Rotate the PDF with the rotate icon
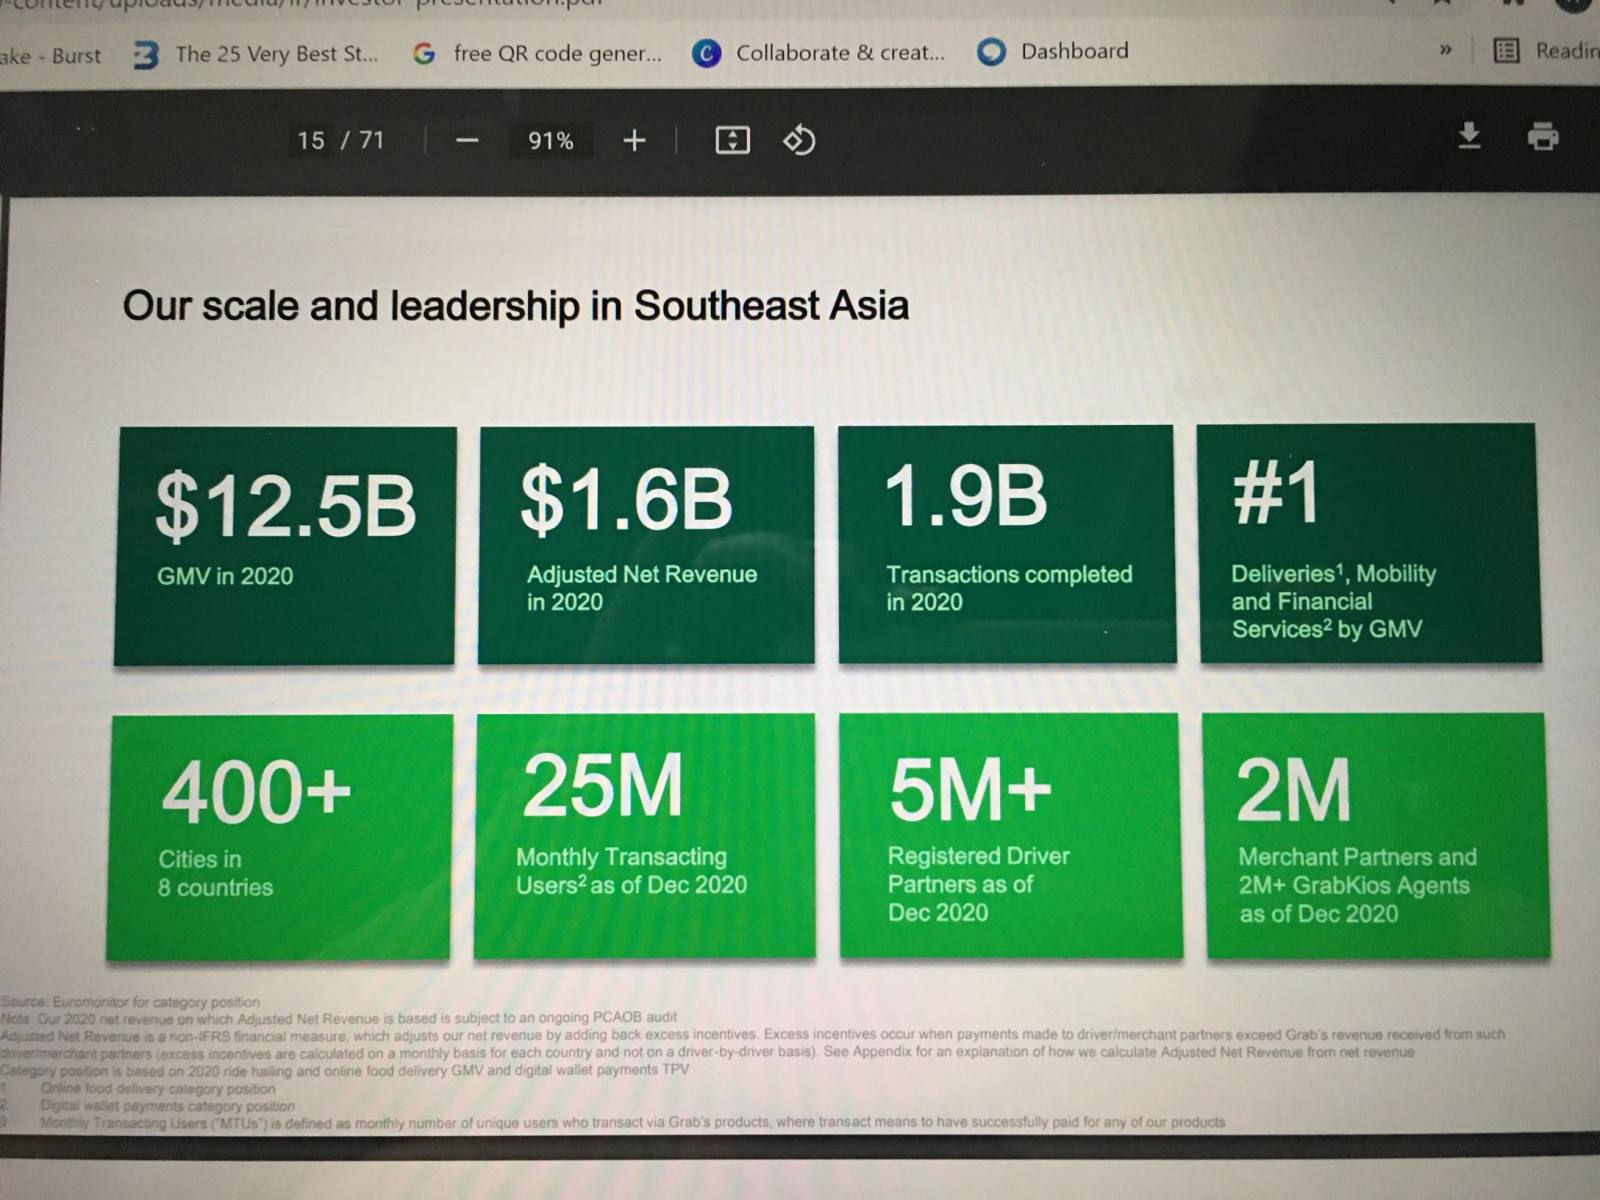Screen dimensions: 1600x1200 coord(799,140)
